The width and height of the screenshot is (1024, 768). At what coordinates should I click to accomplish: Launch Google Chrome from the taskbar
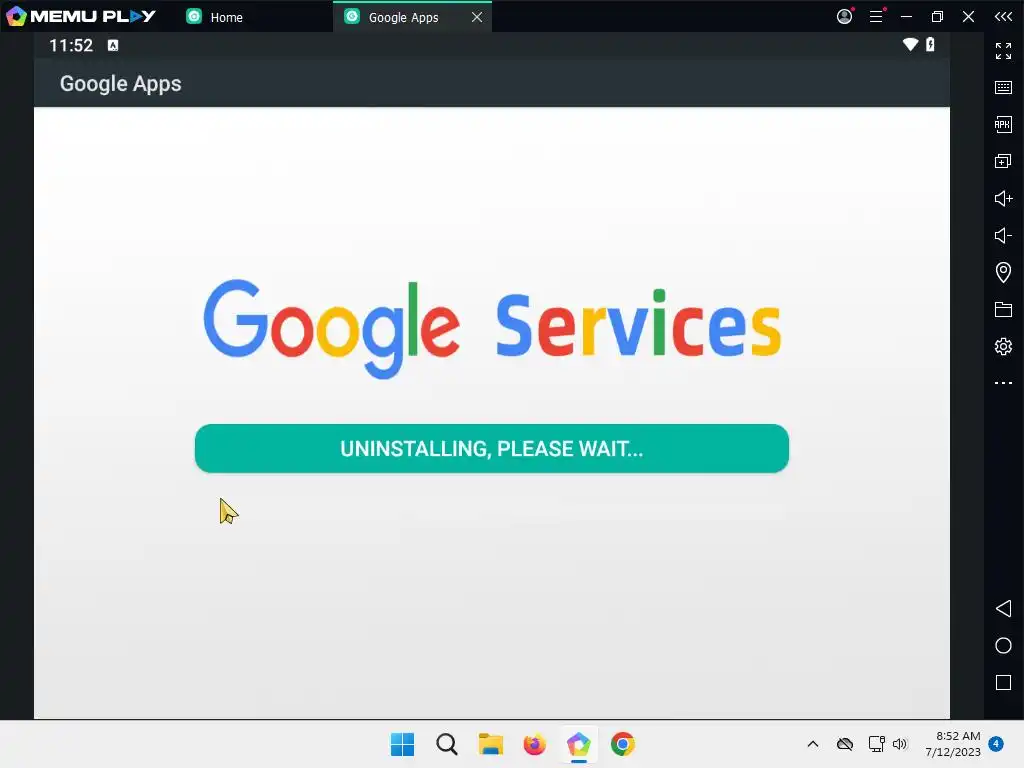(x=622, y=744)
